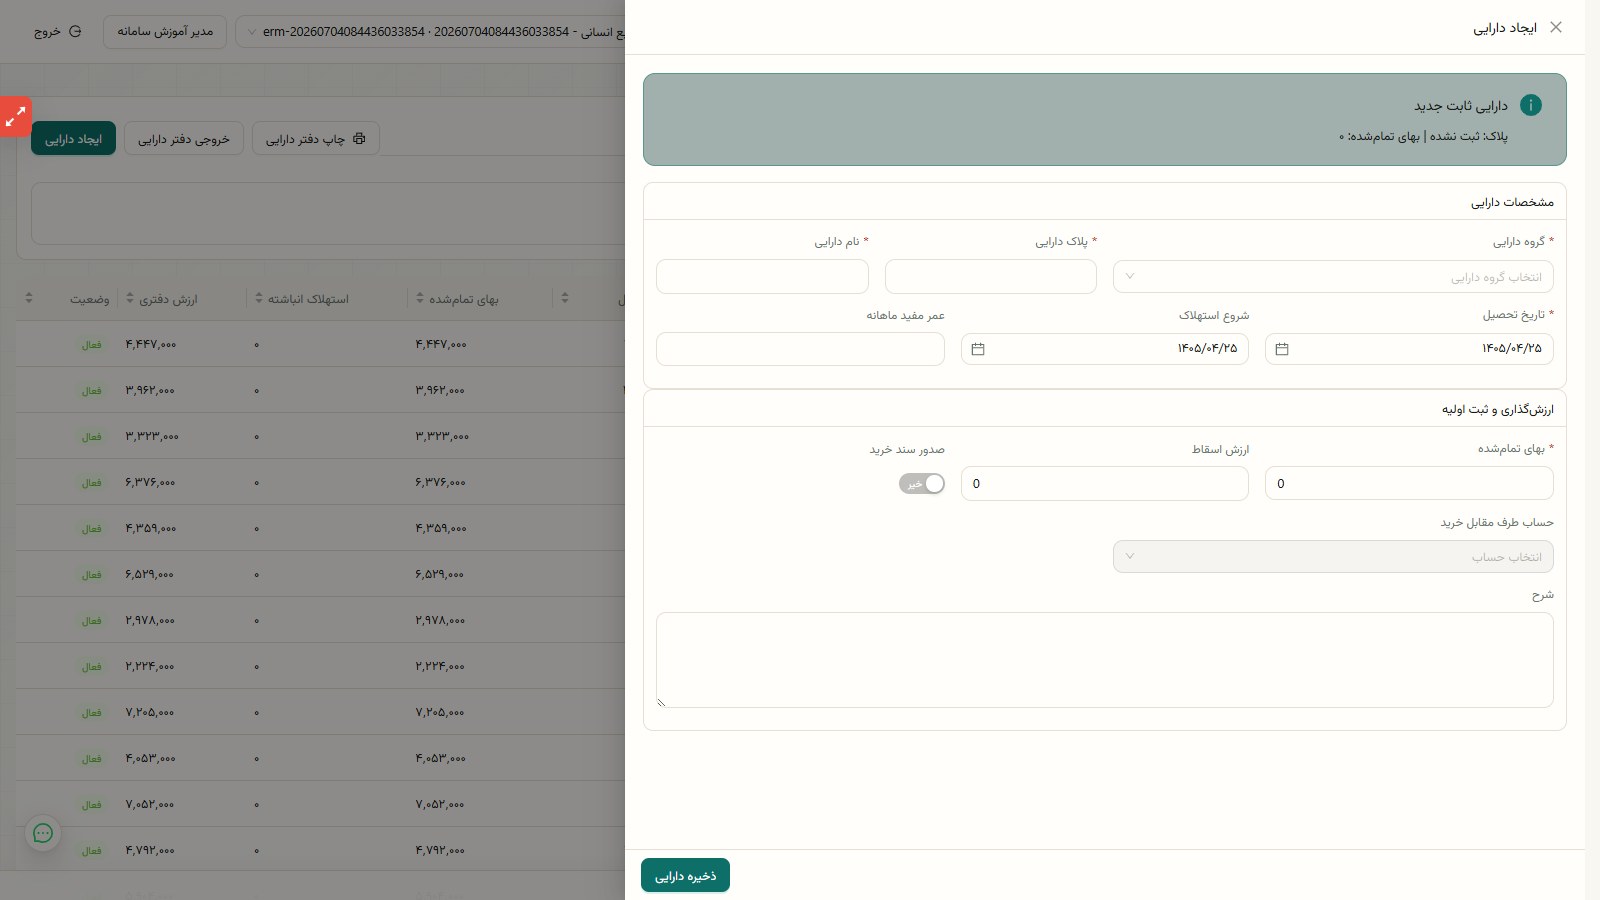Click فعال status in the ۷,۲۰۵,۰۰۰ row
The height and width of the screenshot is (900, 1600).
(x=91, y=713)
